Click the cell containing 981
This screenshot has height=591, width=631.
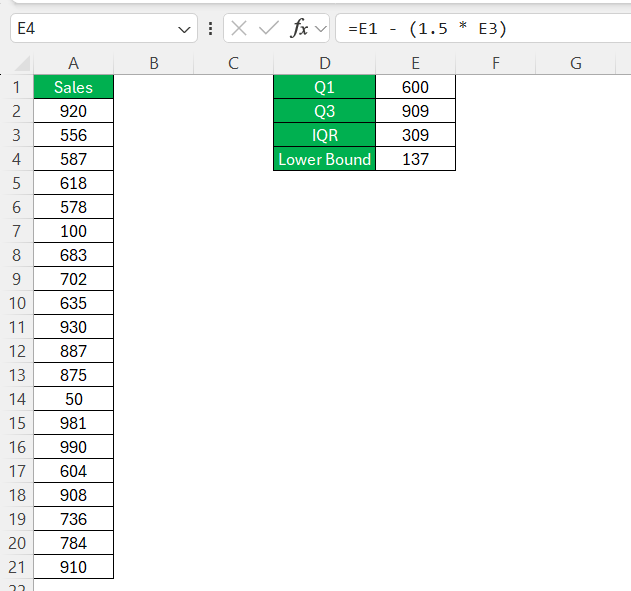74,423
